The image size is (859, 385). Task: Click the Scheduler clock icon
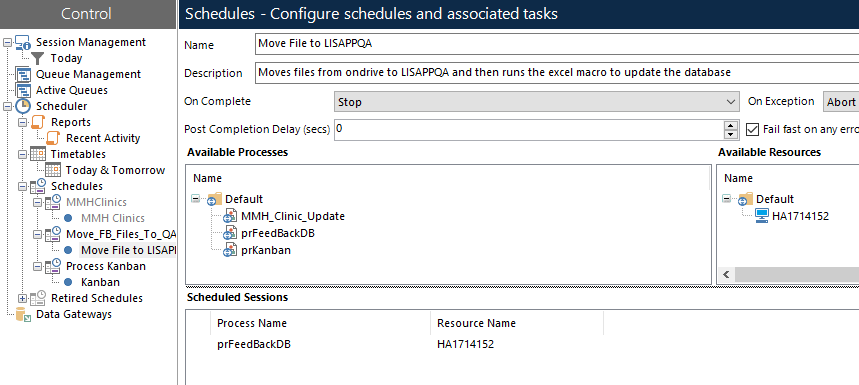[23, 106]
